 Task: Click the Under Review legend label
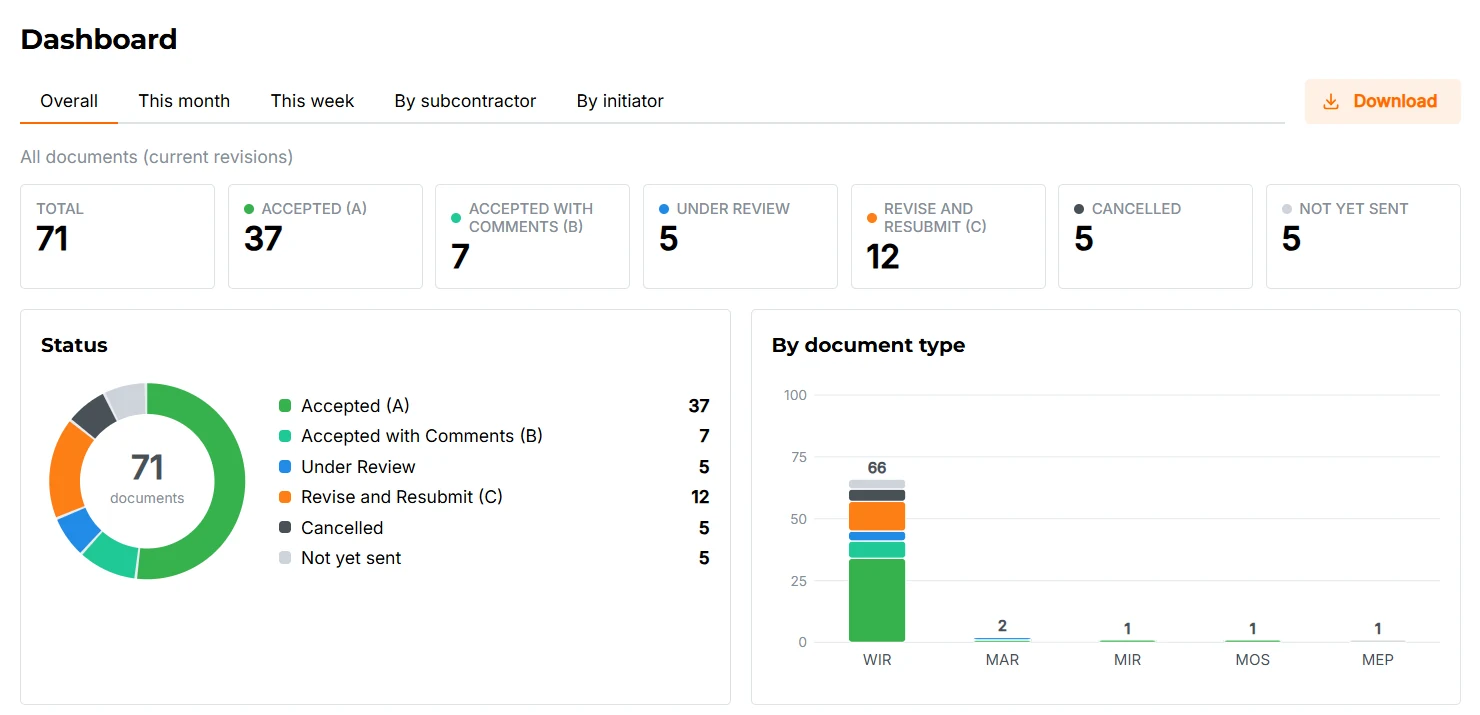tap(358, 467)
